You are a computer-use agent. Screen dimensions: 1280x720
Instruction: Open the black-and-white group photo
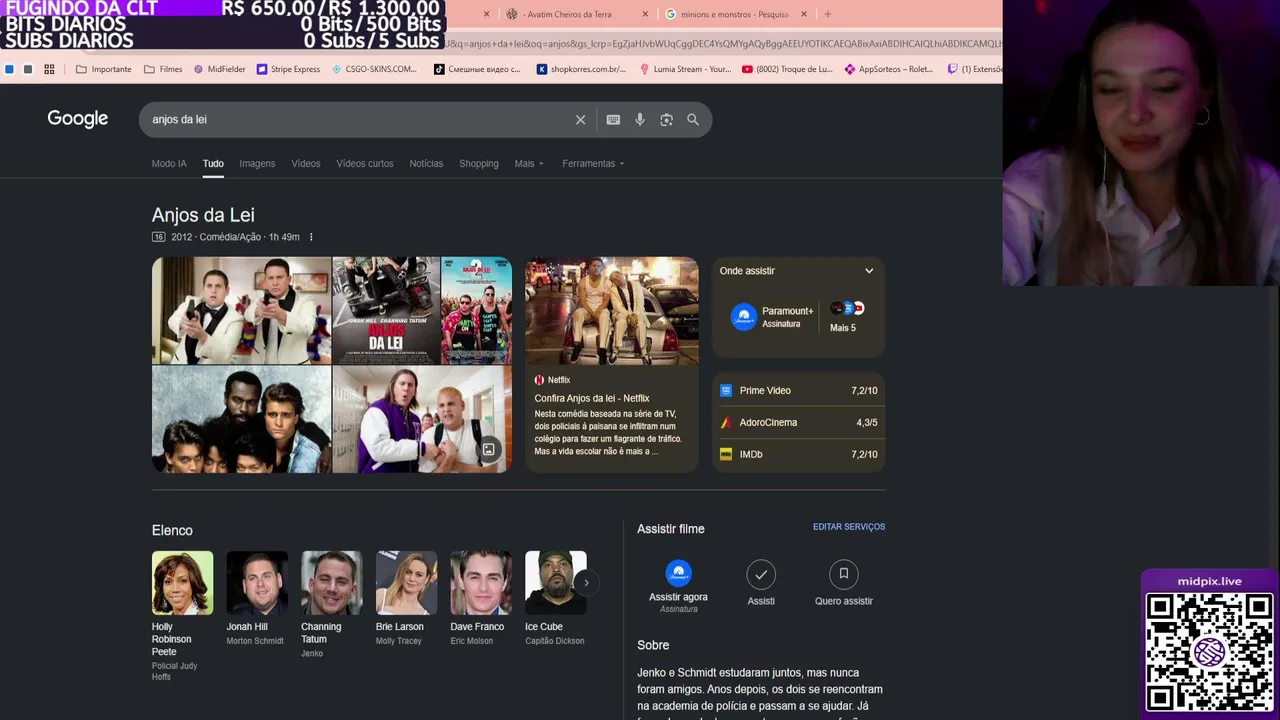point(241,420)
